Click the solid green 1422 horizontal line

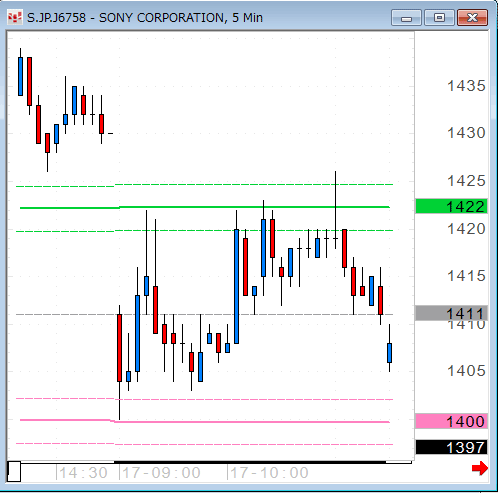(x=205, y=207)
